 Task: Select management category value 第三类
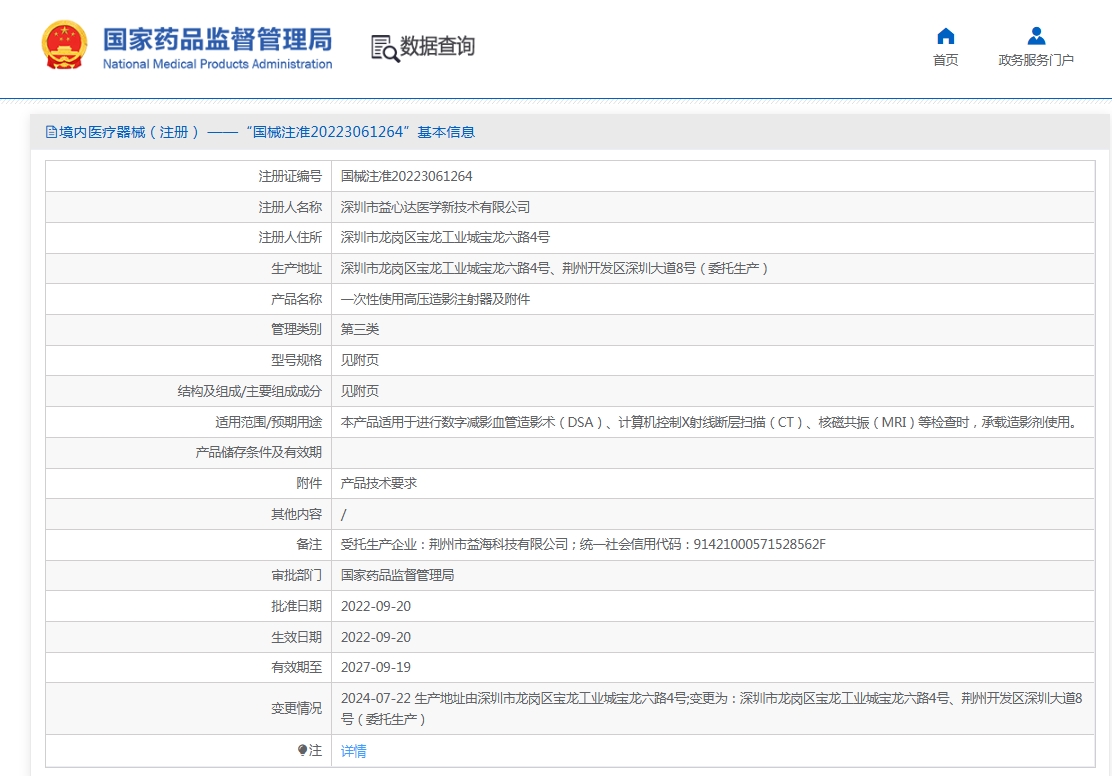(x=360, y=329)
